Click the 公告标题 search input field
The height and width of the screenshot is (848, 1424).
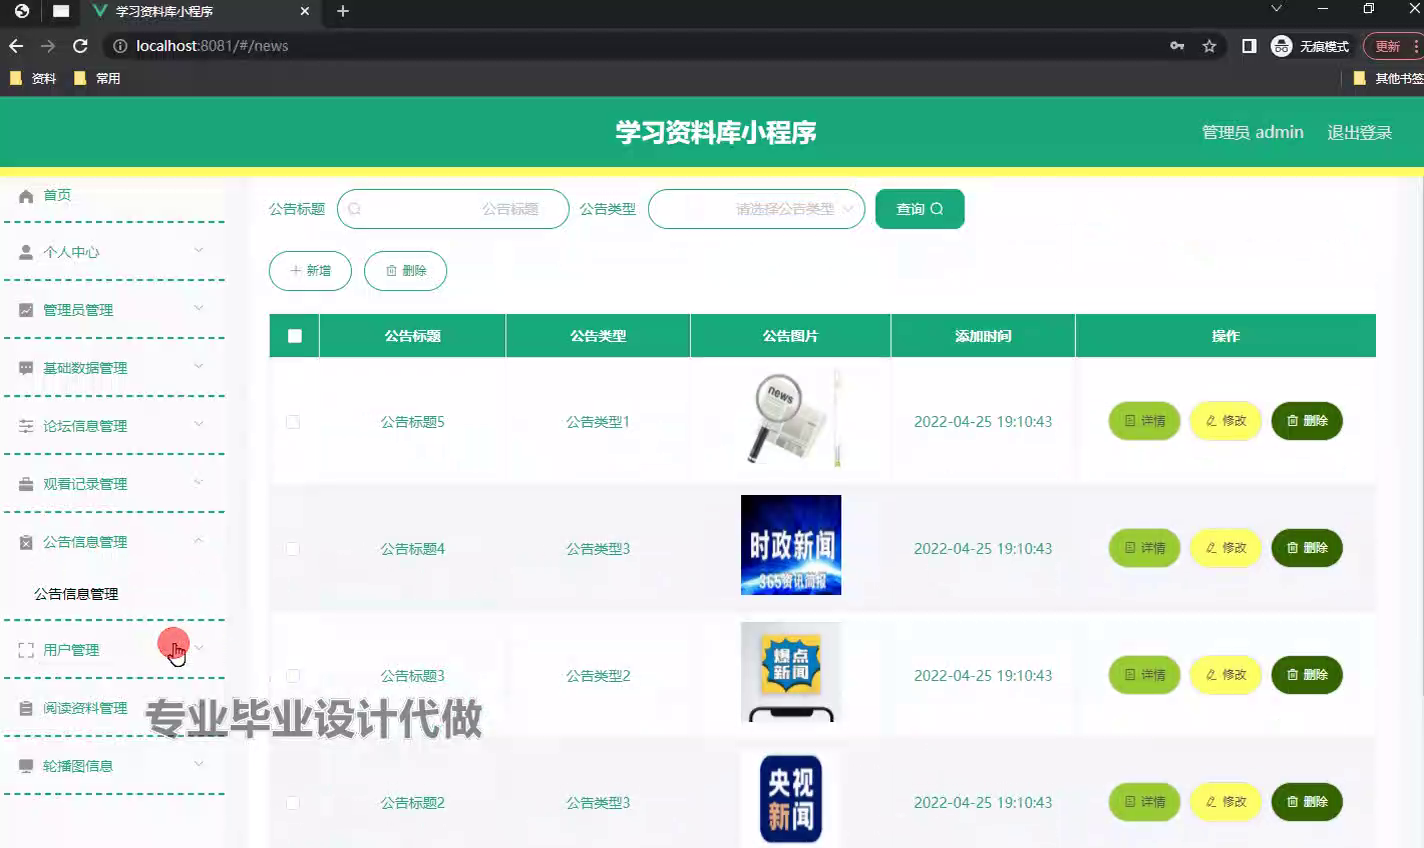453,209
